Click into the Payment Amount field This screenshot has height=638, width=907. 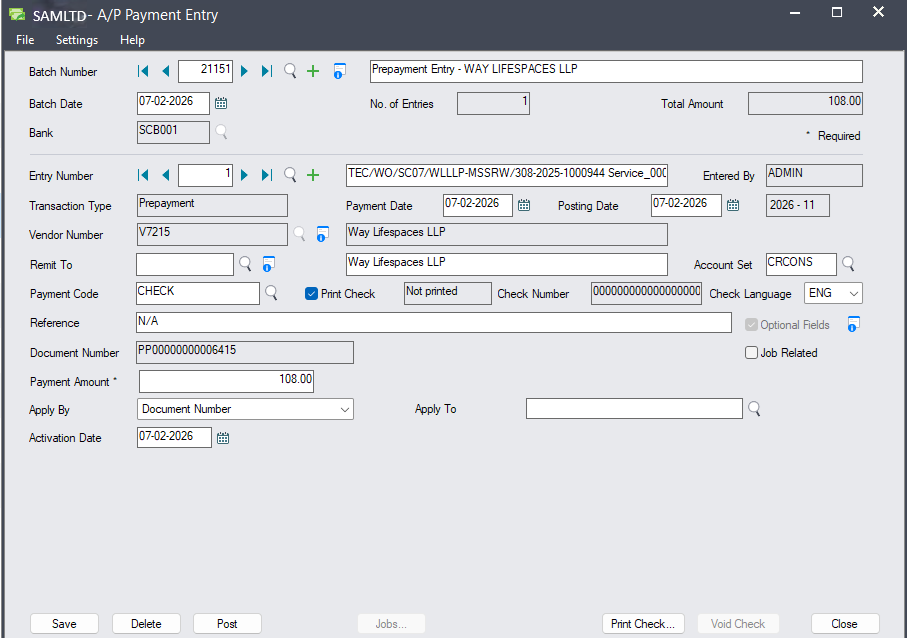(x=226, y=381)
